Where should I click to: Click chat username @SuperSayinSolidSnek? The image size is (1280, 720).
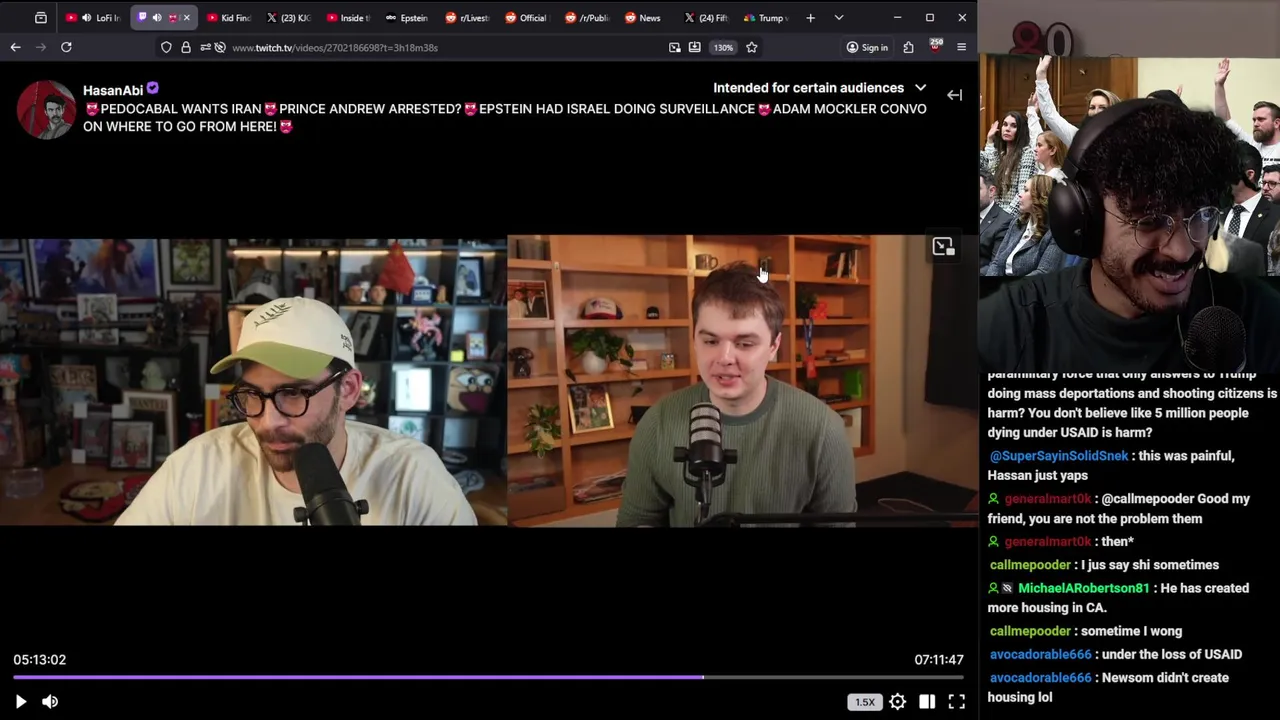coord(1059,456)
